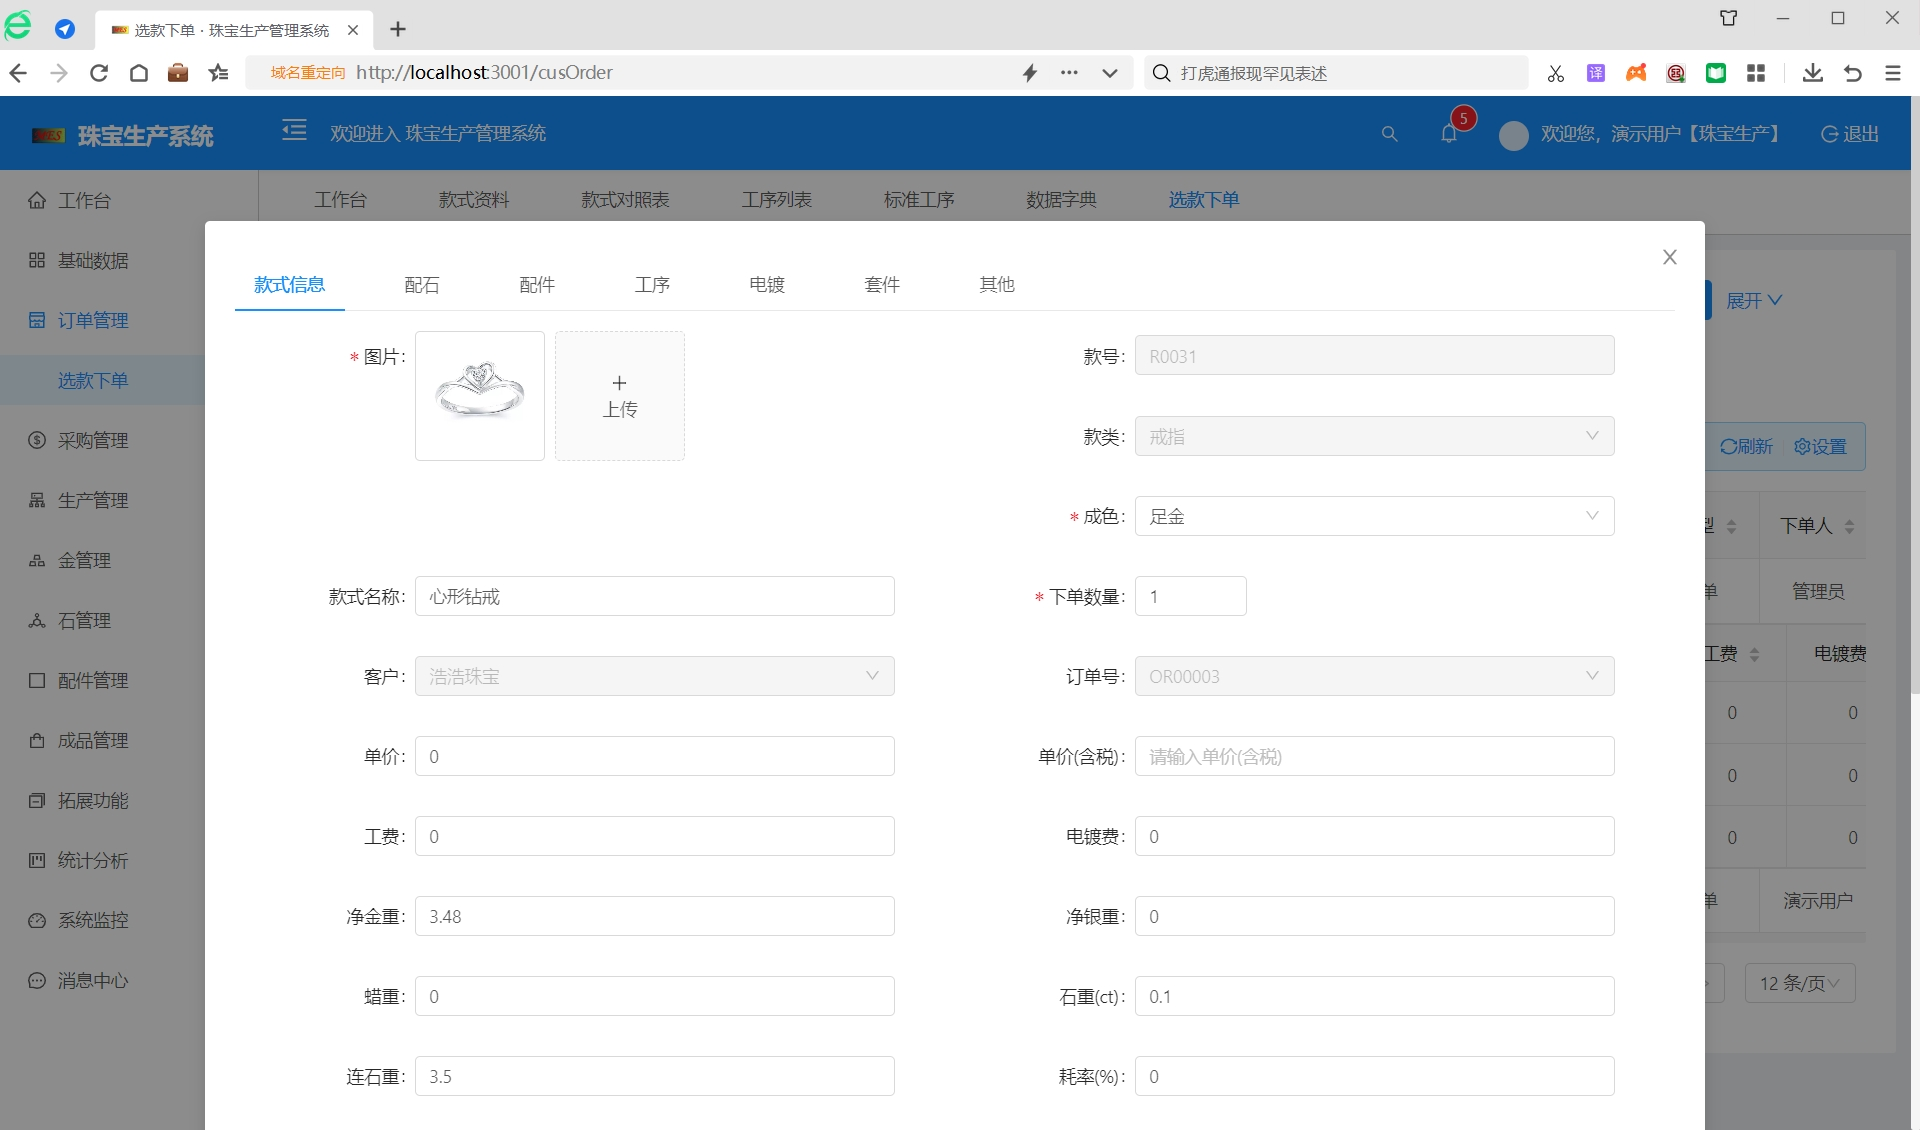Expand address bar dropdown chevron

click(1110, 73)
